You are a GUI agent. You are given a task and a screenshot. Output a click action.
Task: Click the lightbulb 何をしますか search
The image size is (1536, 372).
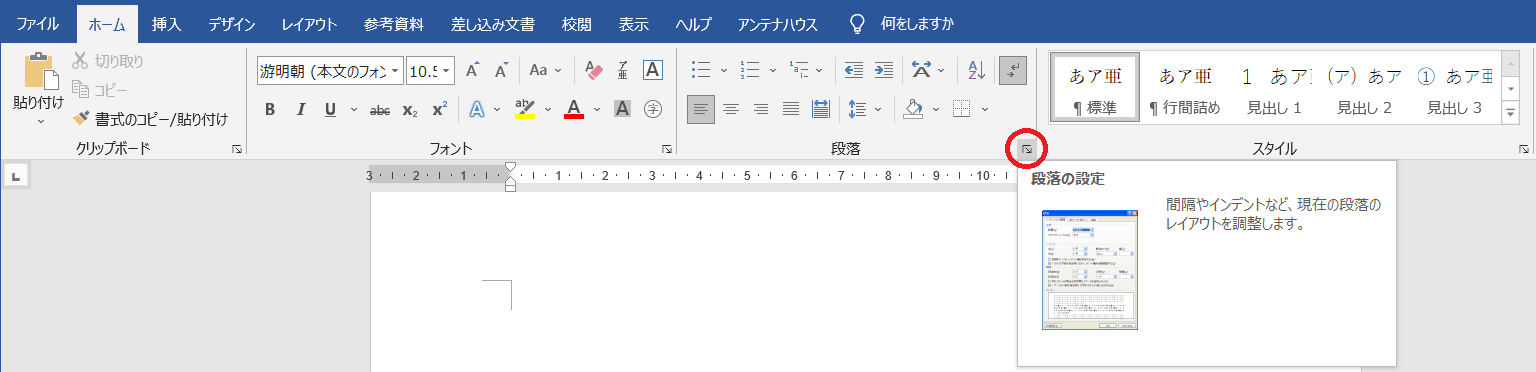900,23
